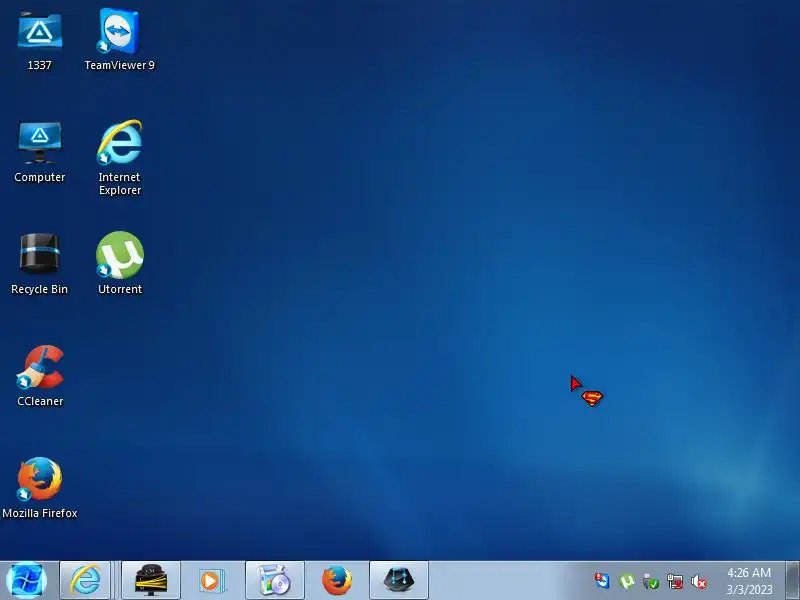Click the muted volume tray icon

click(699, 581)
